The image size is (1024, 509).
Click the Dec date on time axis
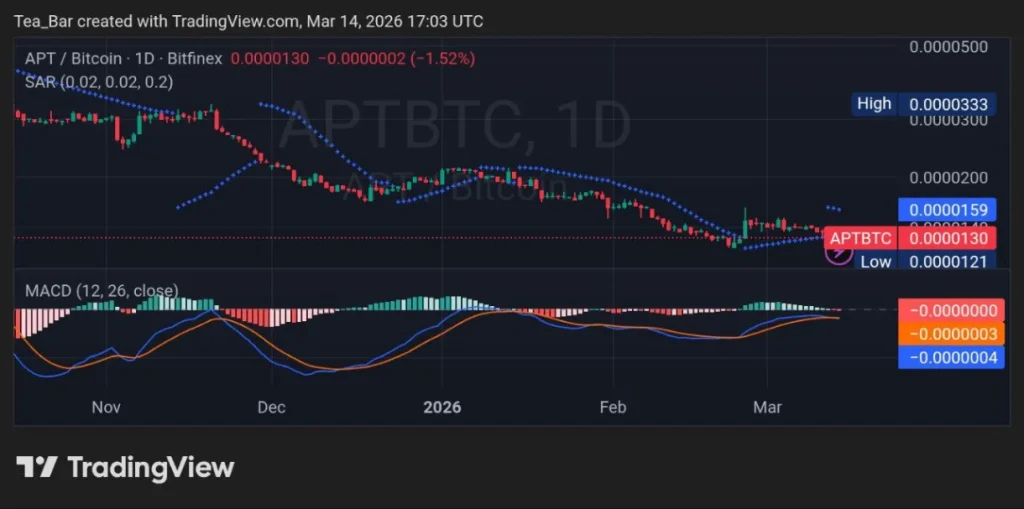pos(270,407)
